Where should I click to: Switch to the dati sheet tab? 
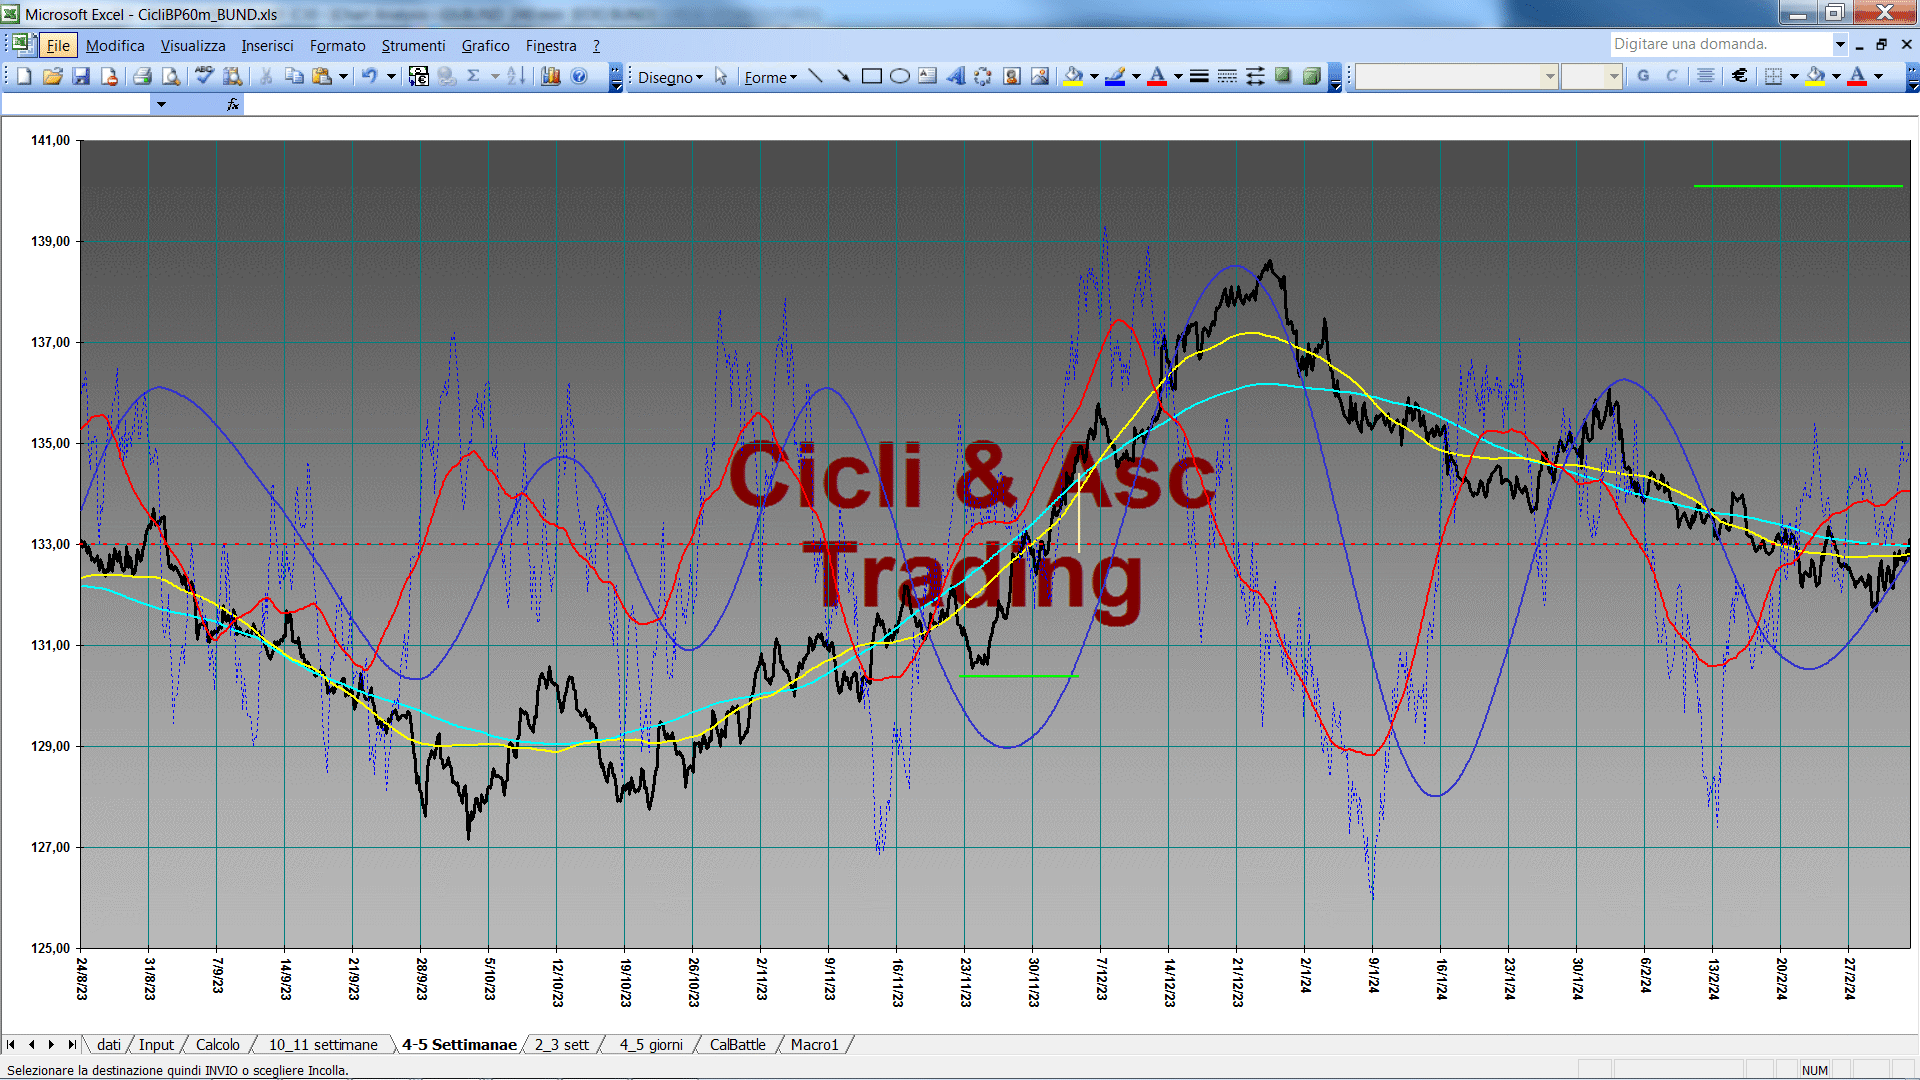point(108,1044)
